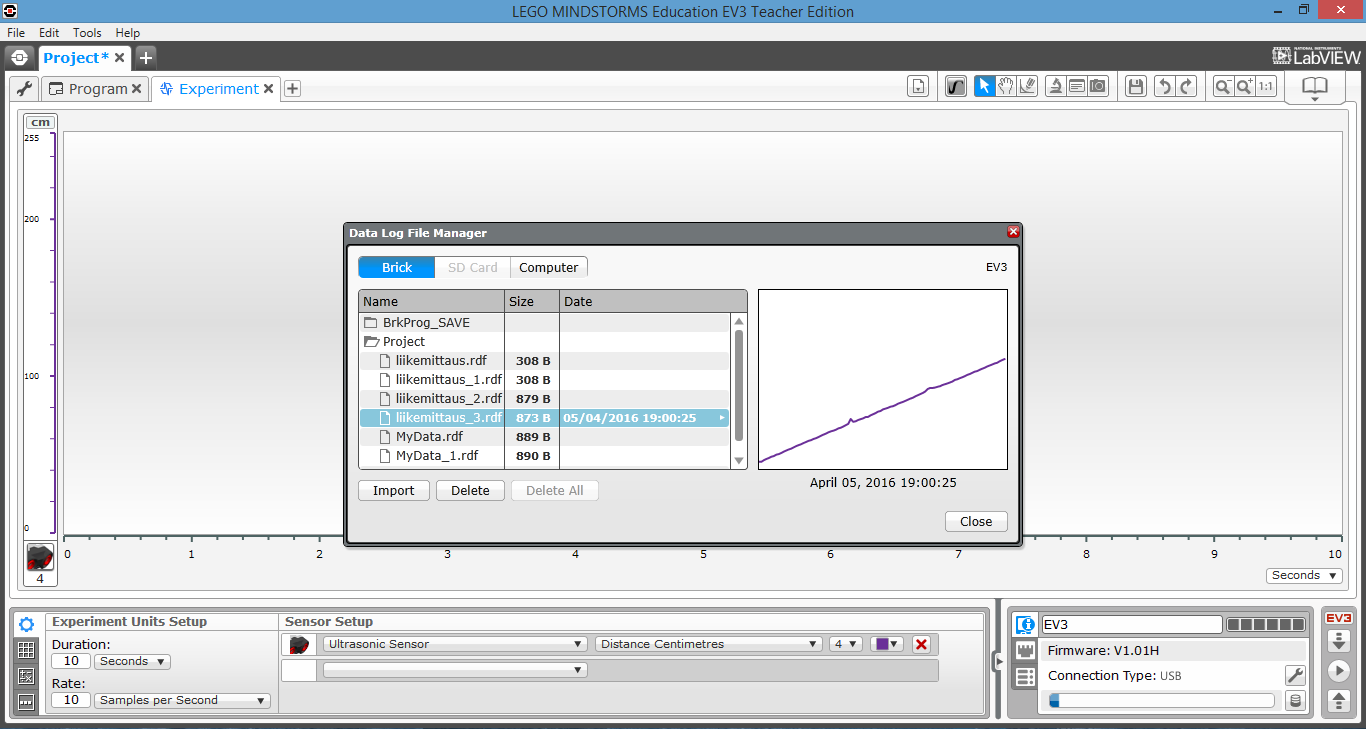Viewport: 1366px width, 729px height.
Task: Select MyData_1.rdf file
Action: [x=544, y=456]
